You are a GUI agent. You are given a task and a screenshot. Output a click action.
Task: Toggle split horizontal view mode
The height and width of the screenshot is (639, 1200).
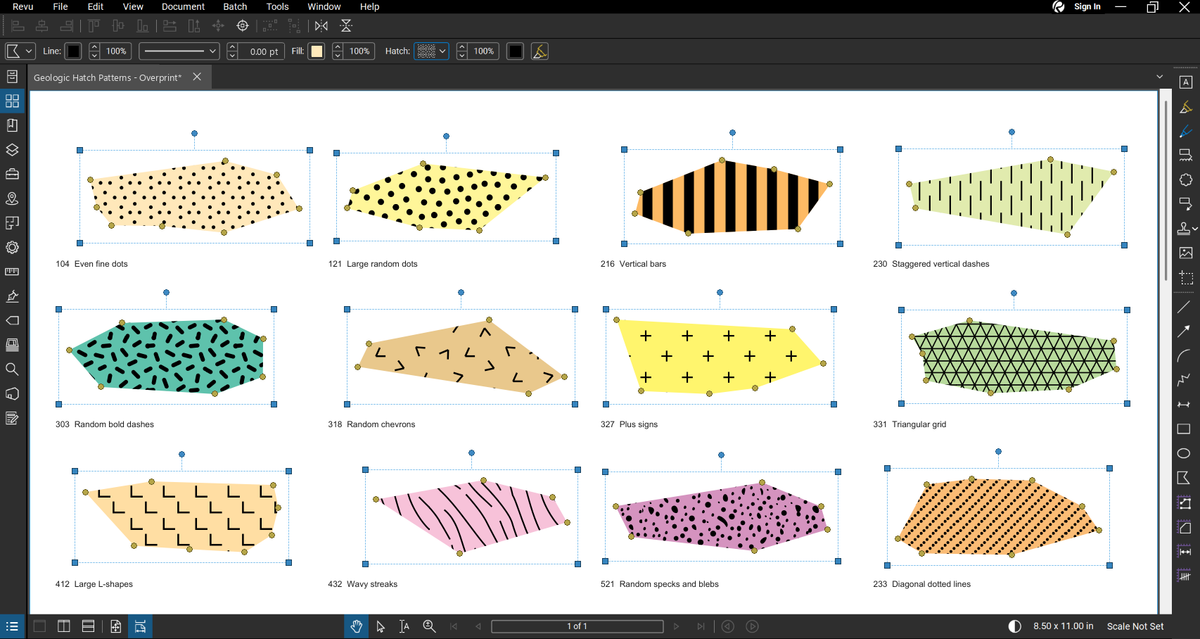point(88,626)
